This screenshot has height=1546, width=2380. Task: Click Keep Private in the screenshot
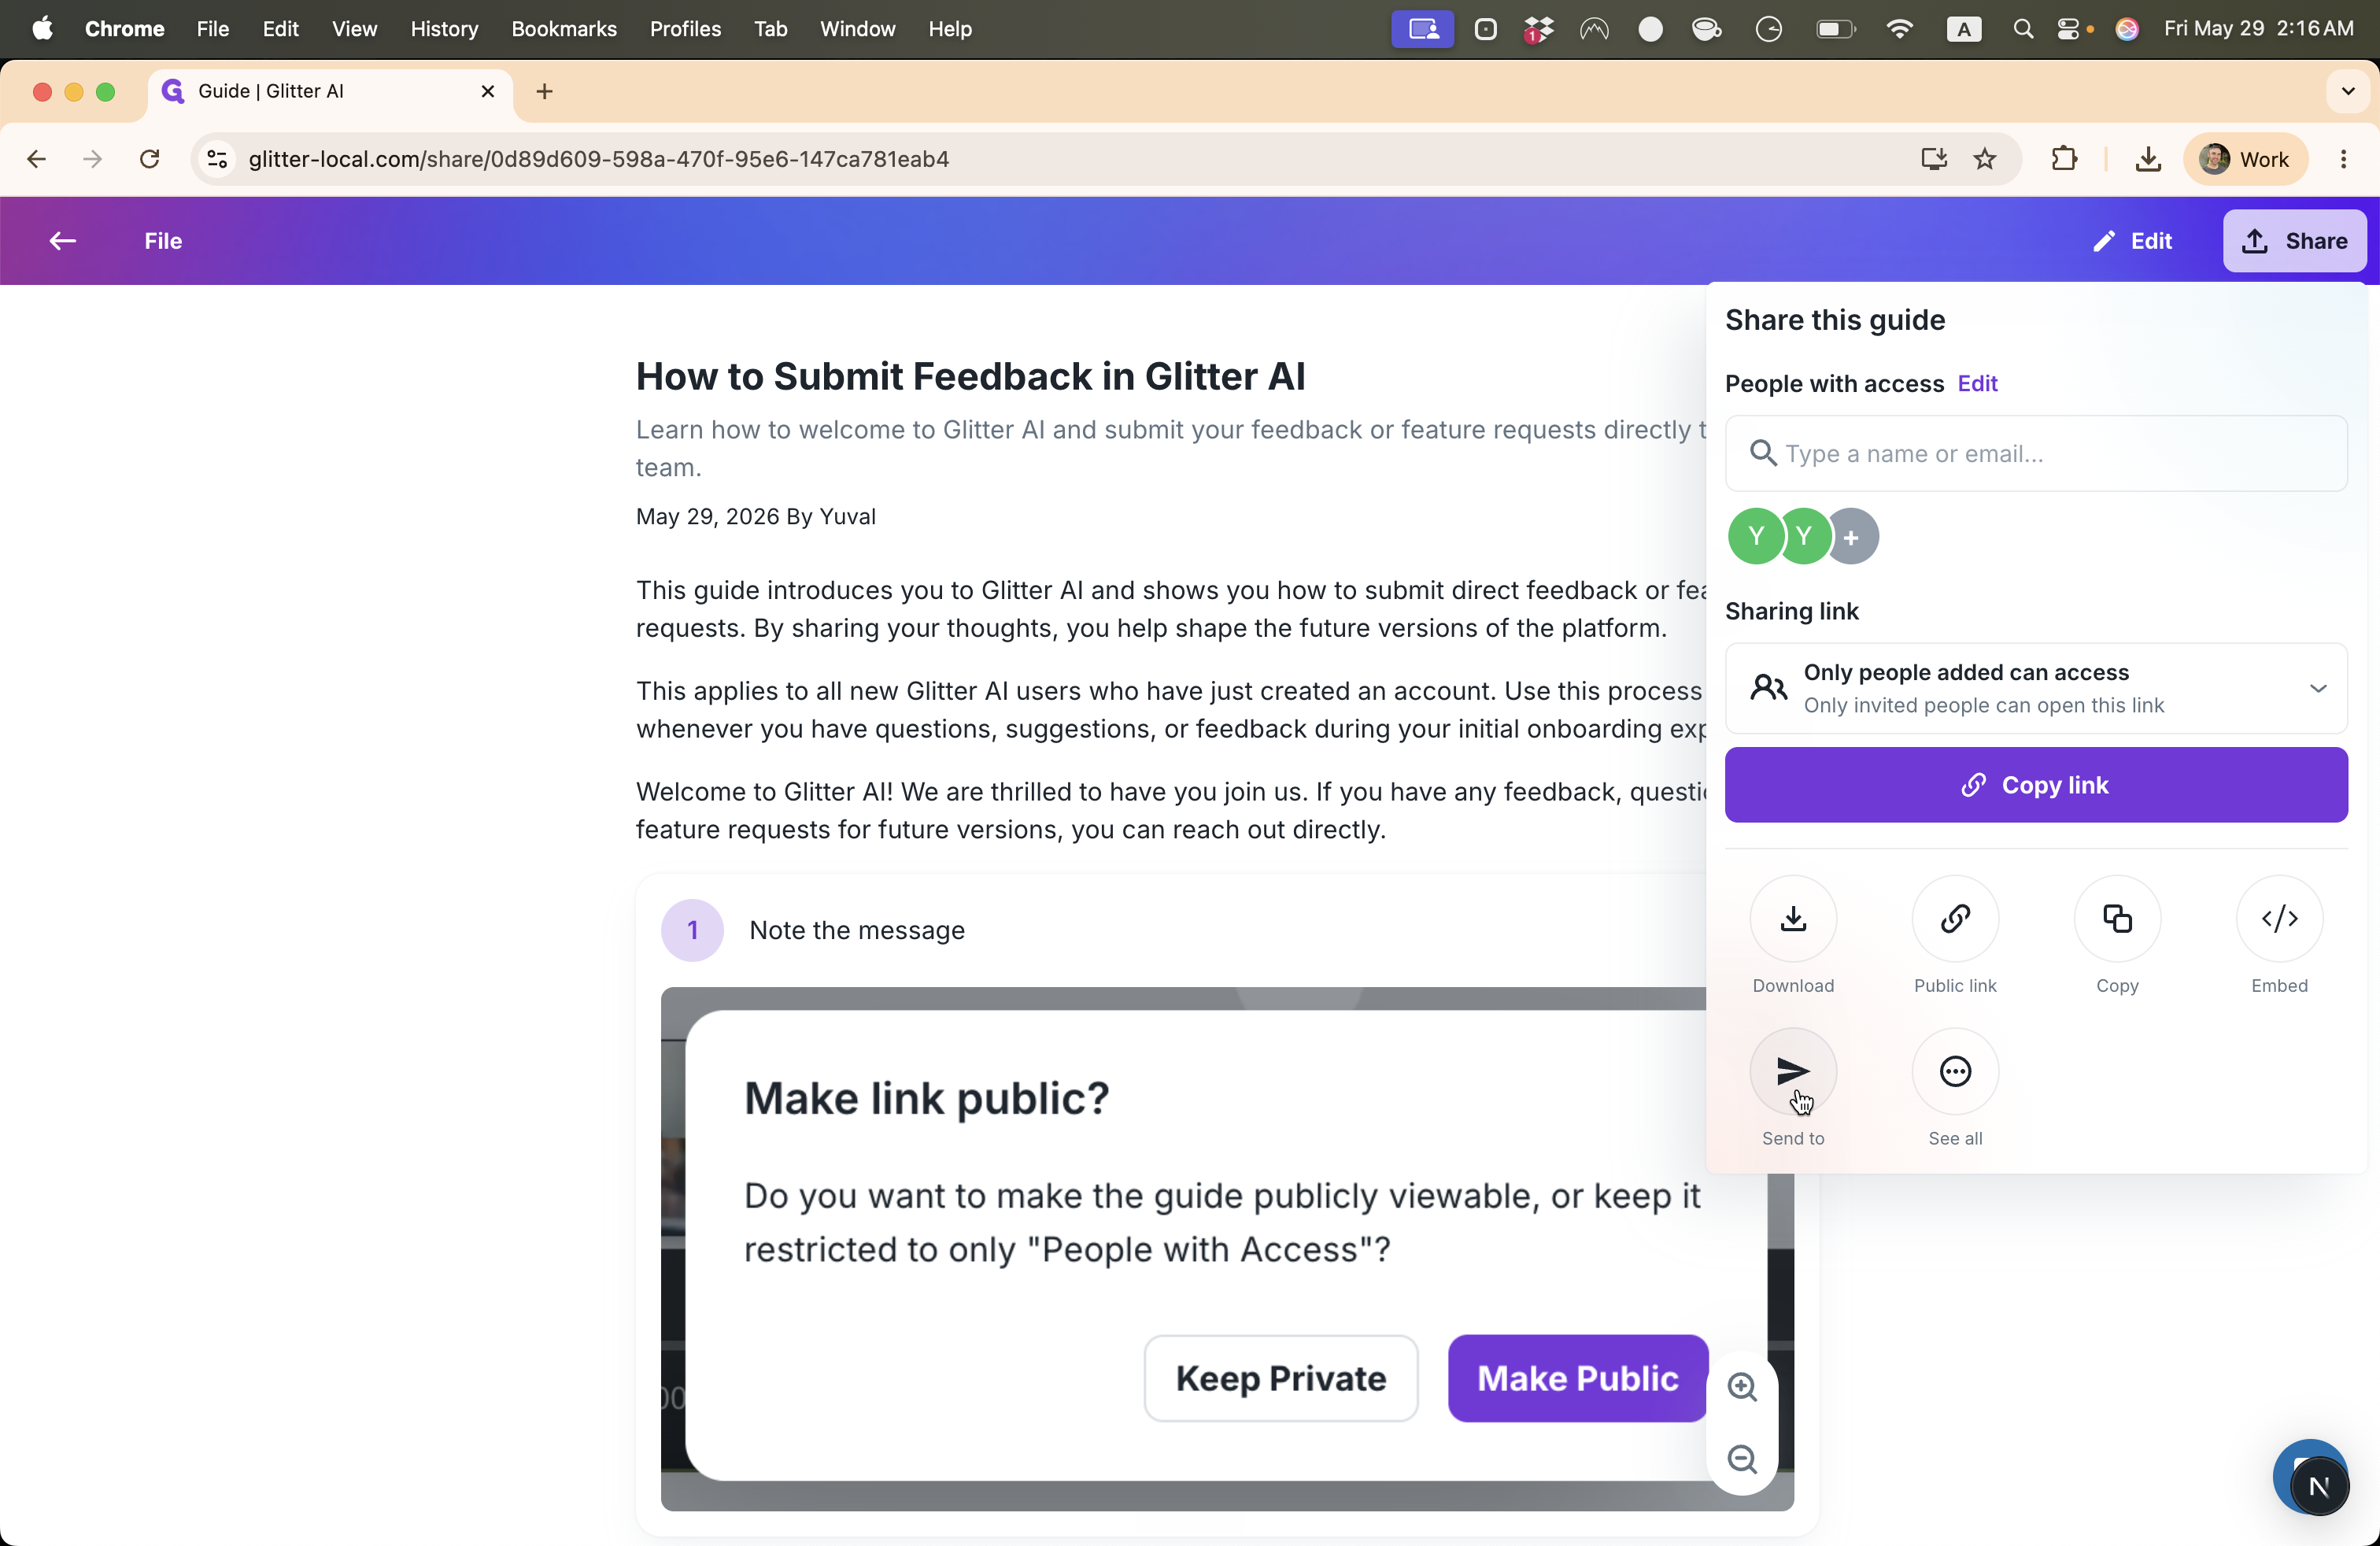(1281, 1378)
